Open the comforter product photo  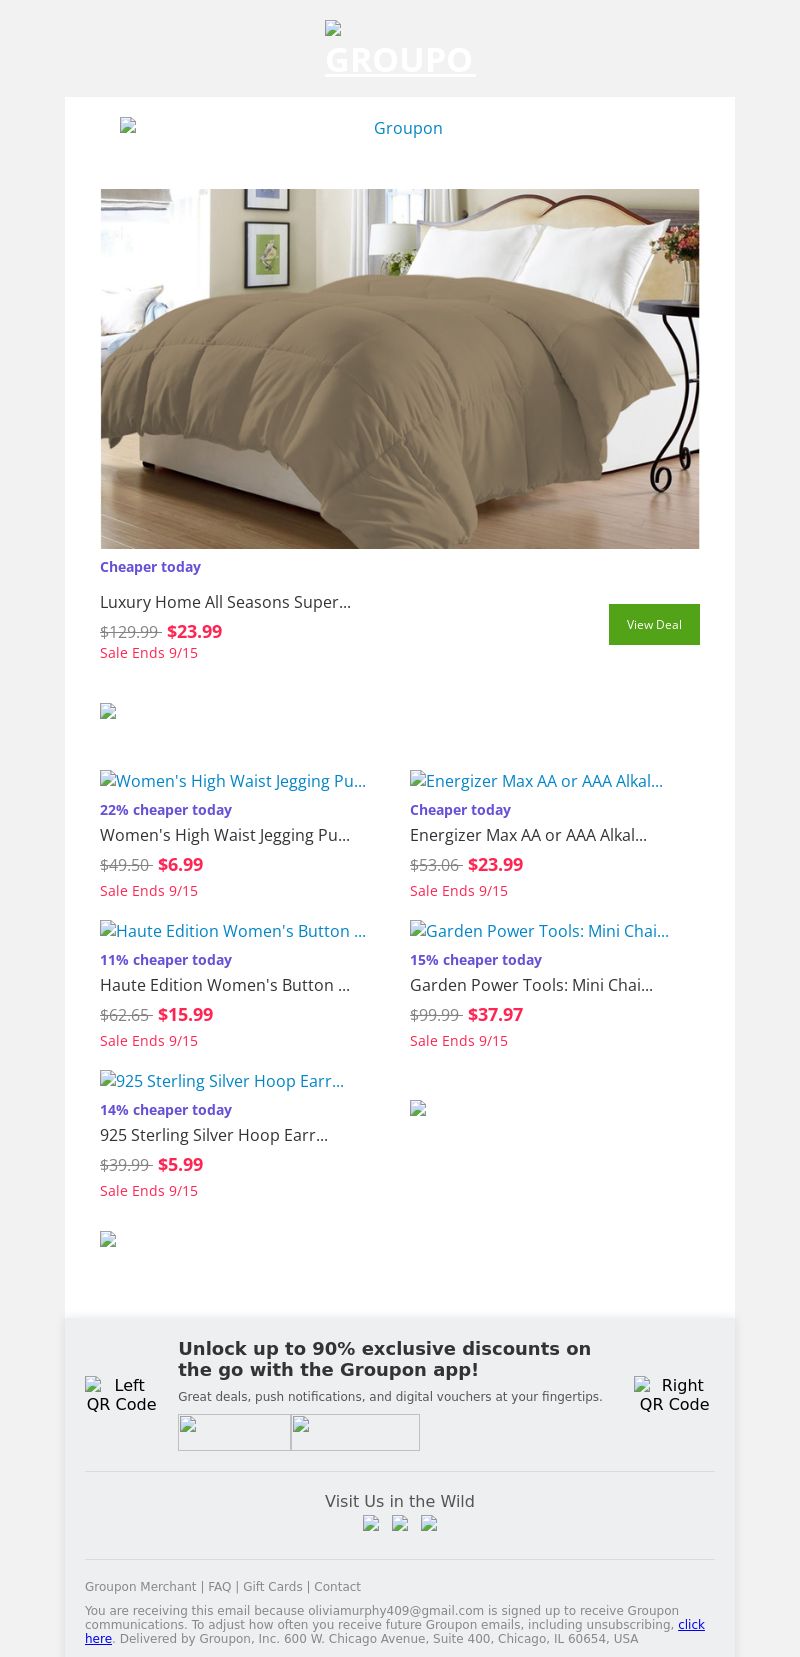(x=400, y=369)
